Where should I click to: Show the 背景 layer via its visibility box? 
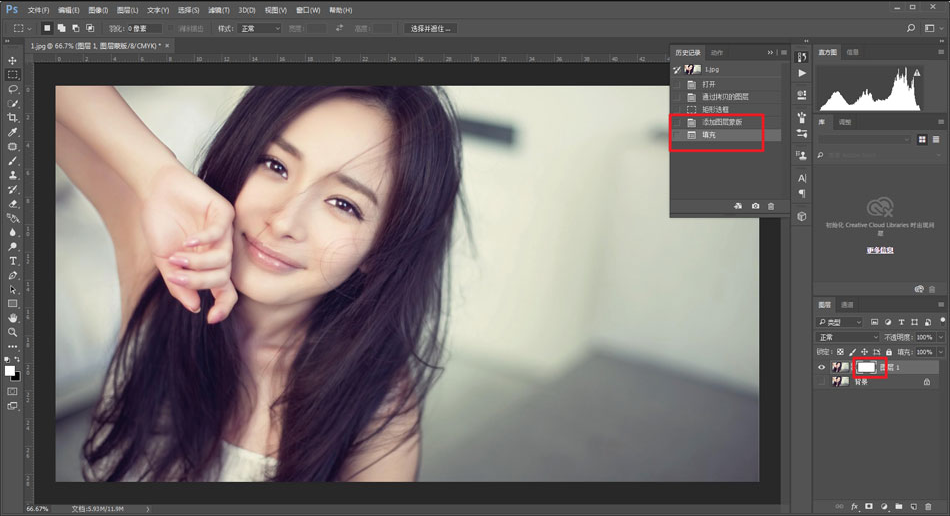pyautogui.click(x=822, y=382)
